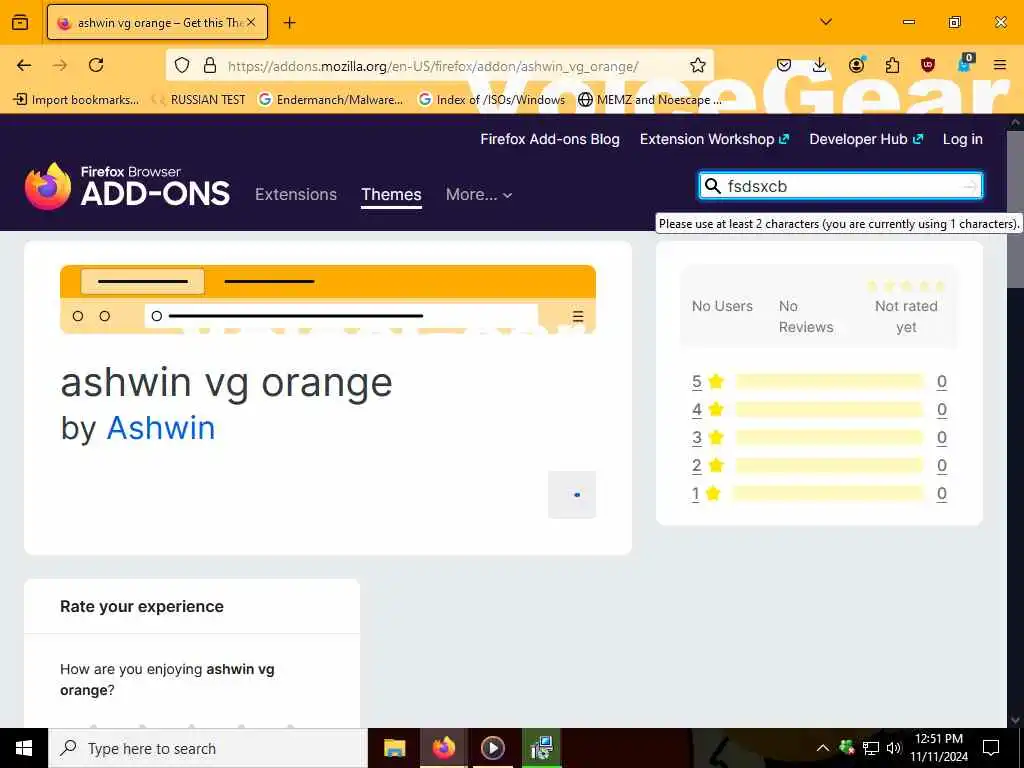Open media player taskbar icon
This screenshot has width=1024, height=768.
(x=492, y=748)
